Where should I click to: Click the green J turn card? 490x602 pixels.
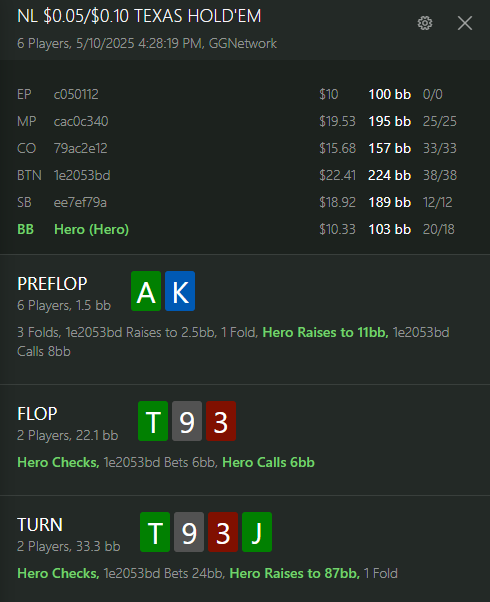(257, 532)
